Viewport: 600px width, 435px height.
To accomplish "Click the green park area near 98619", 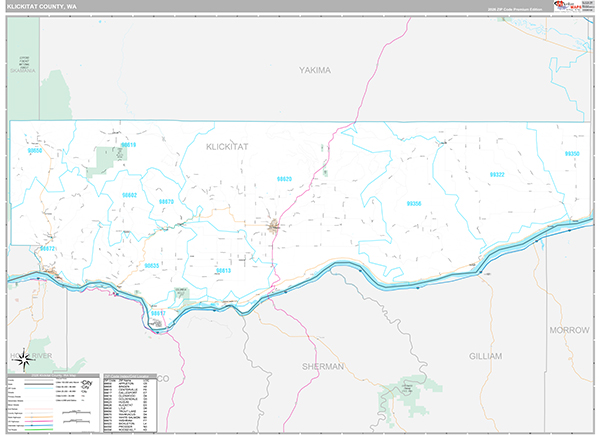I will [x=105, y=157].
